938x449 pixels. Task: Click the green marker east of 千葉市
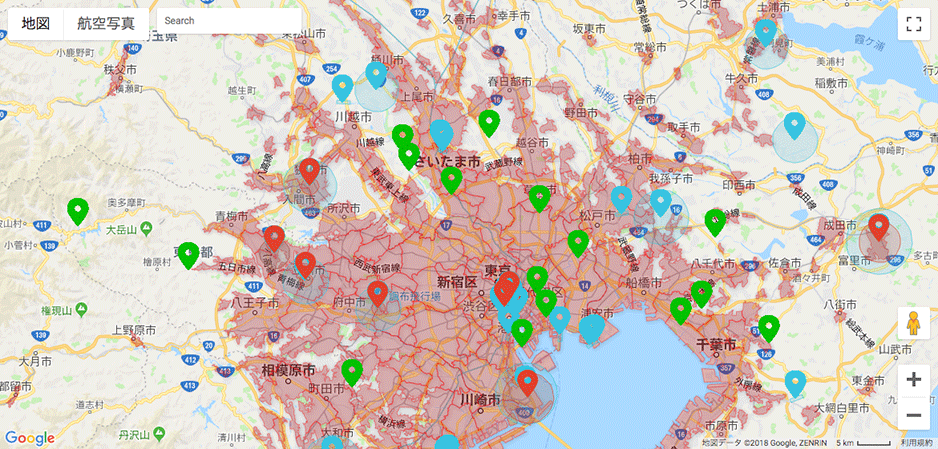coord(768,327)
